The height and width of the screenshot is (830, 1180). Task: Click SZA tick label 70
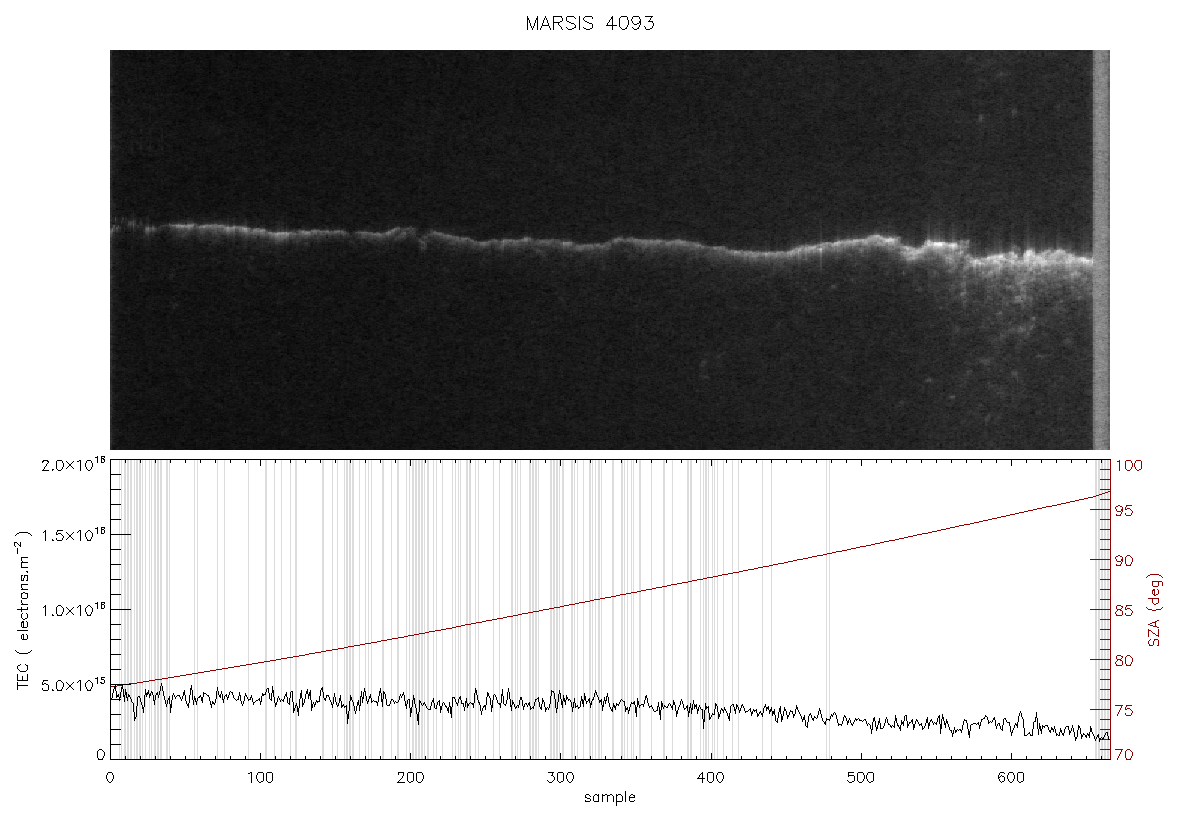pos(1124,755)
